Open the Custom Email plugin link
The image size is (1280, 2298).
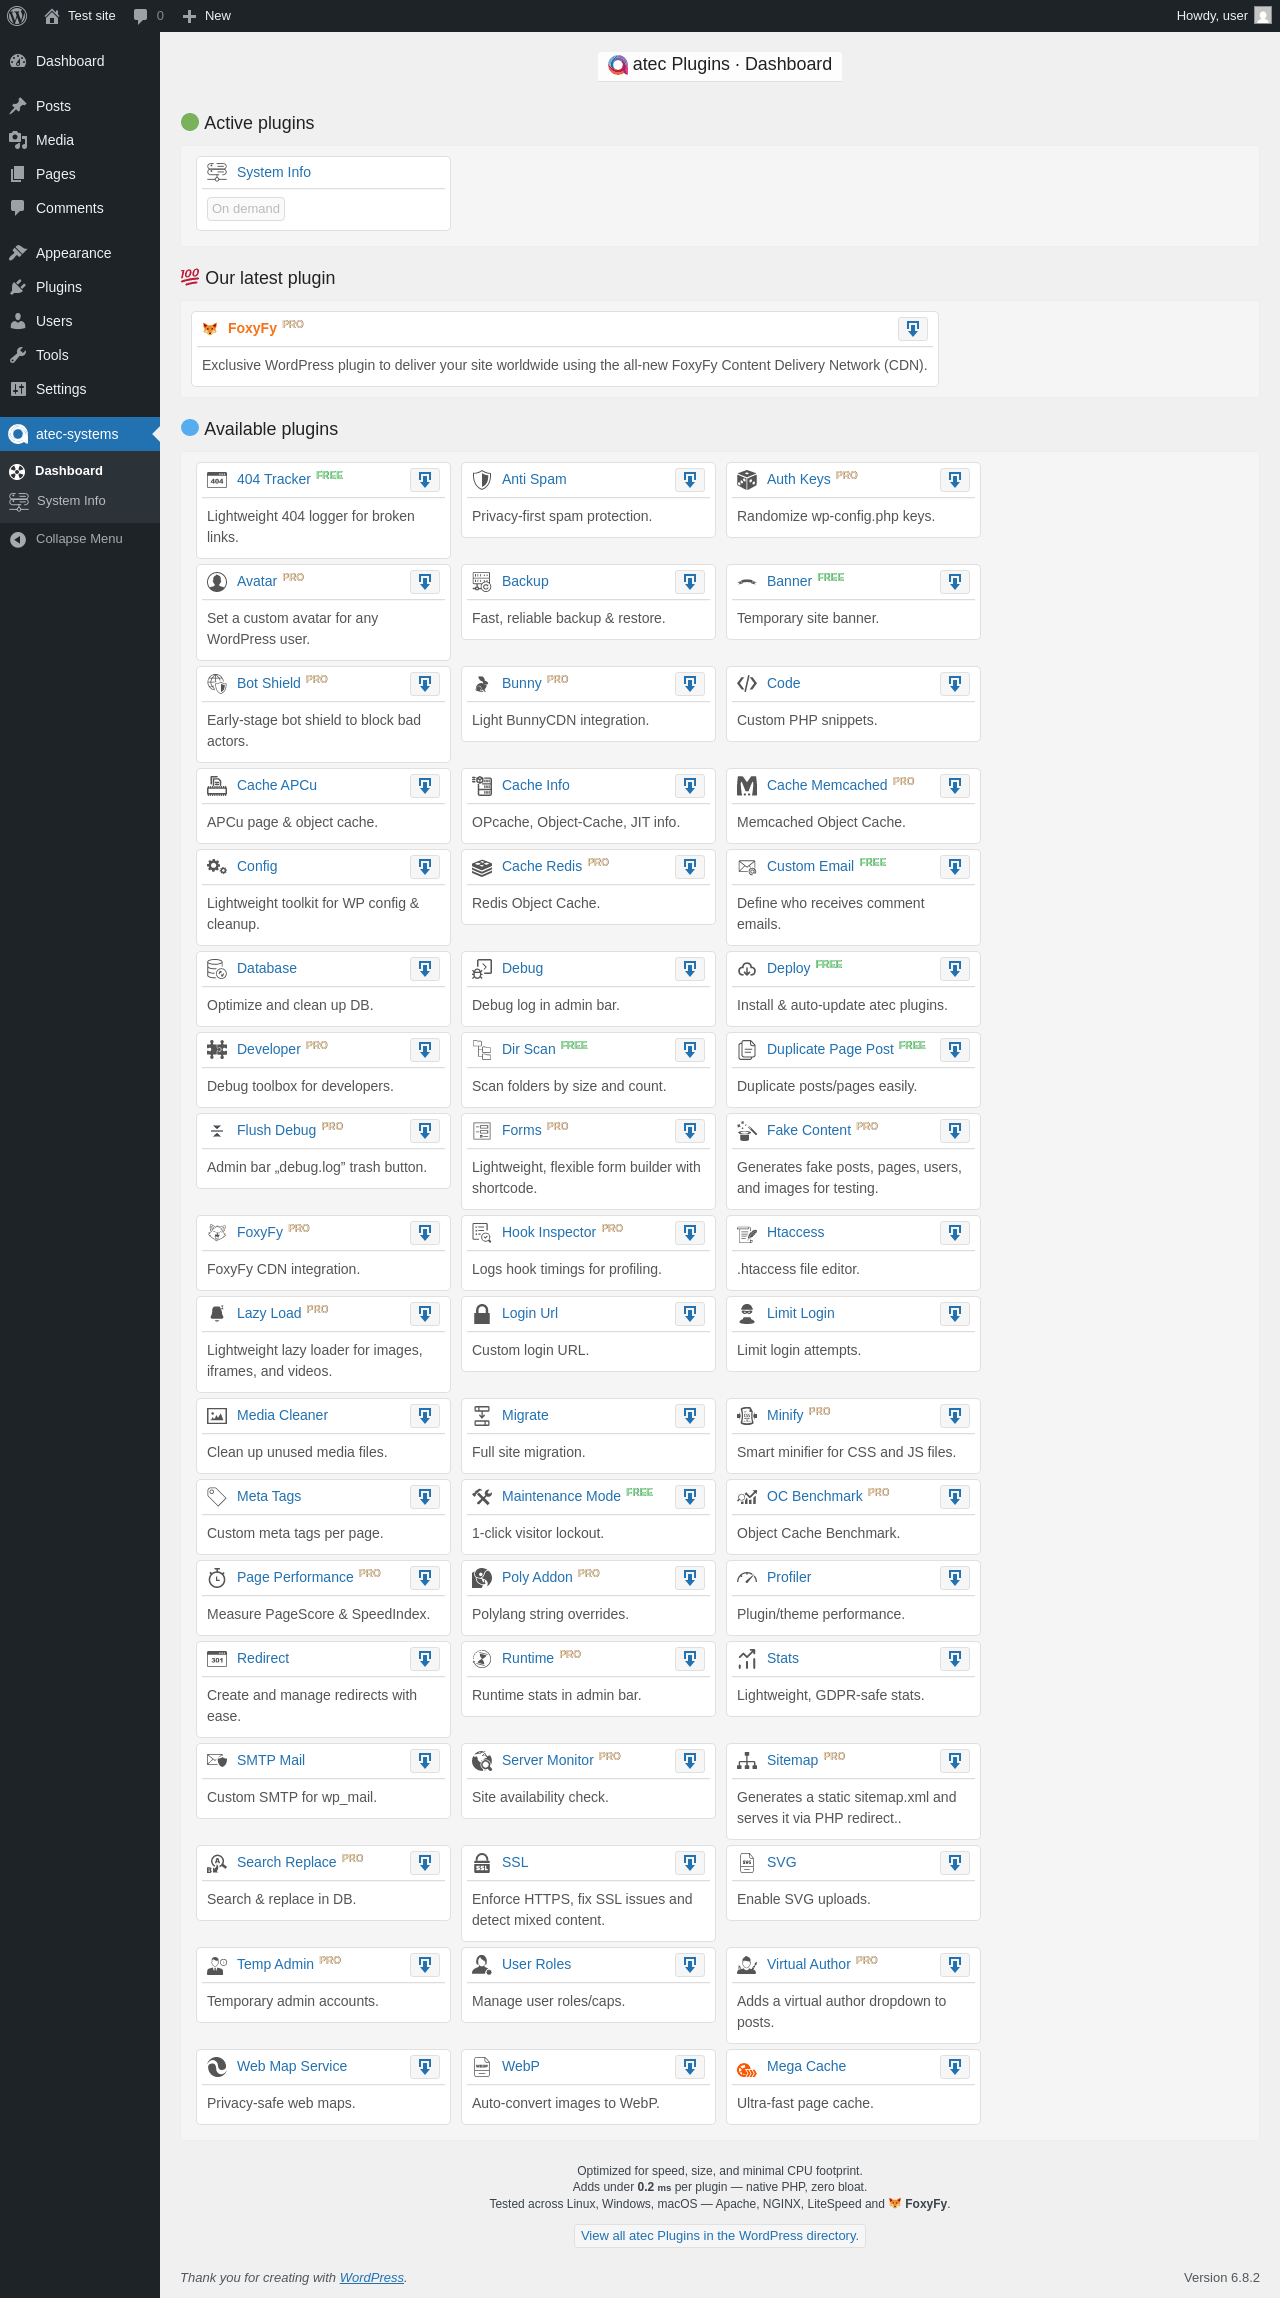tap(810, 866)
